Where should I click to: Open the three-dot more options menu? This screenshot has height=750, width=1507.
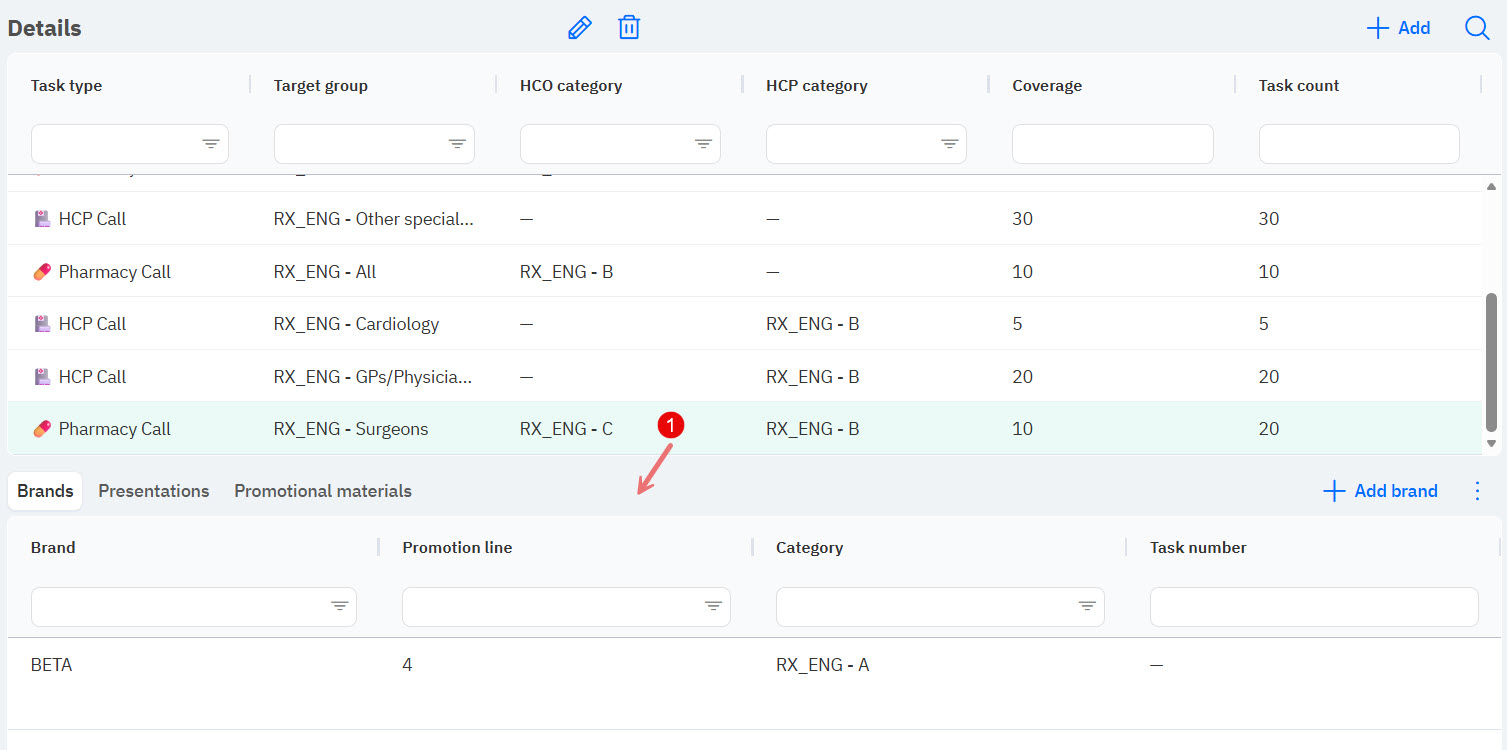[x=1477, y=491]
